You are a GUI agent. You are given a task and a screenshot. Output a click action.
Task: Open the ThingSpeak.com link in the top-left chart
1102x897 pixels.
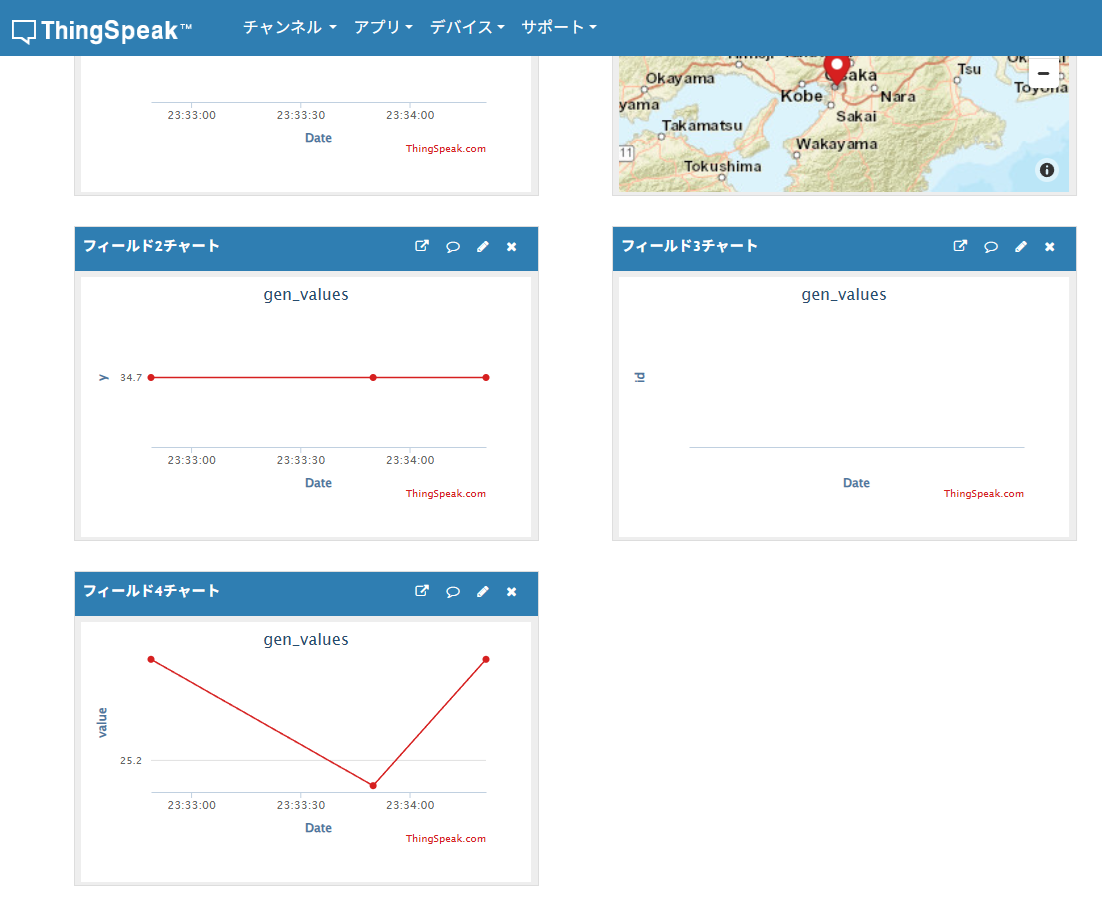[446, 148]
